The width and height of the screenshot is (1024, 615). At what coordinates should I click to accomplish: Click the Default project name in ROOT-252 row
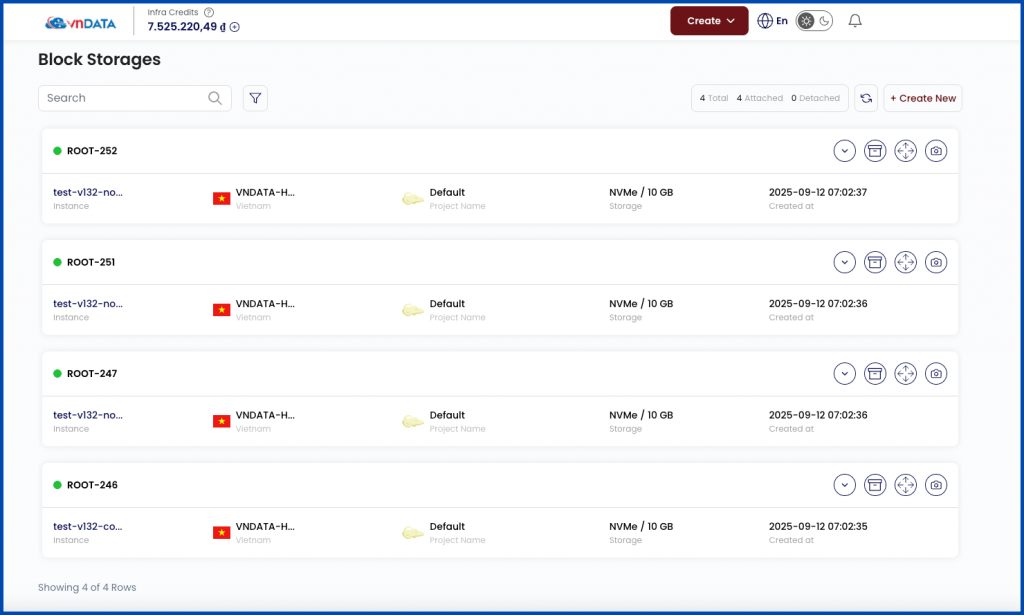[x=447, y=193]
